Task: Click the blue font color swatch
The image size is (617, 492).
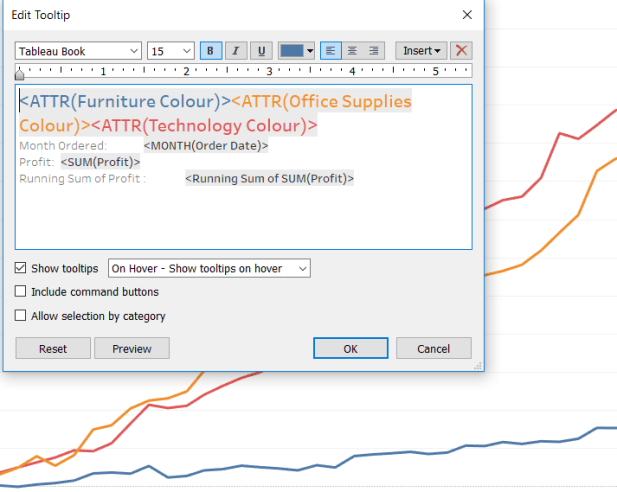Action: 292,51
